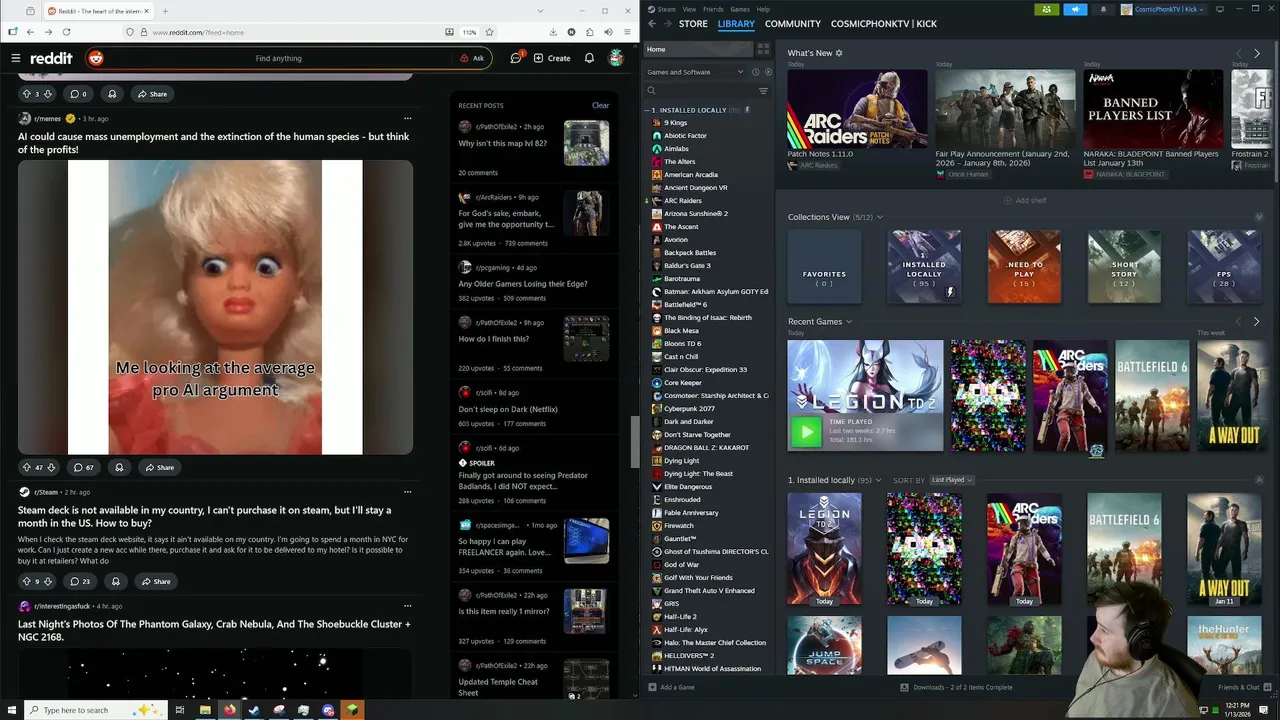Share the AI meme post
This screenshot has width=1280, height=720.
(159, 467)
